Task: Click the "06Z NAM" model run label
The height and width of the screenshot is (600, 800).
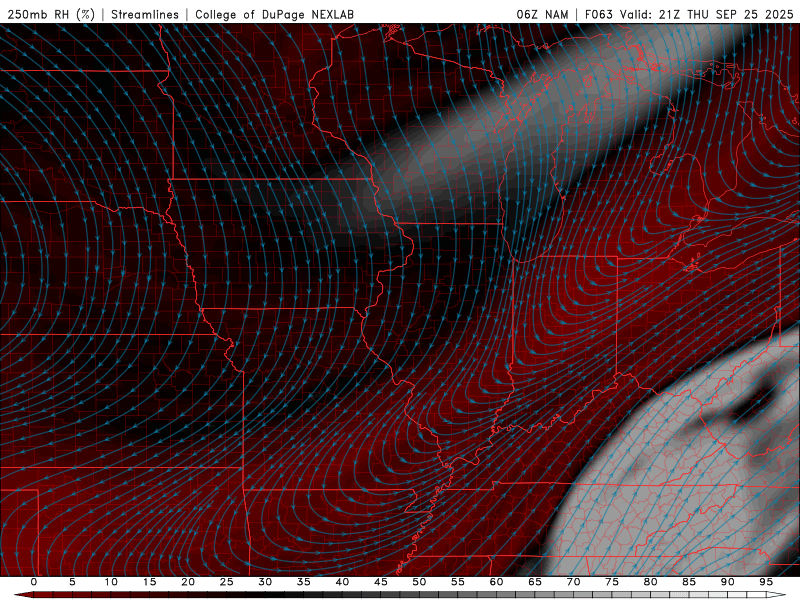Action: point(542,14)
